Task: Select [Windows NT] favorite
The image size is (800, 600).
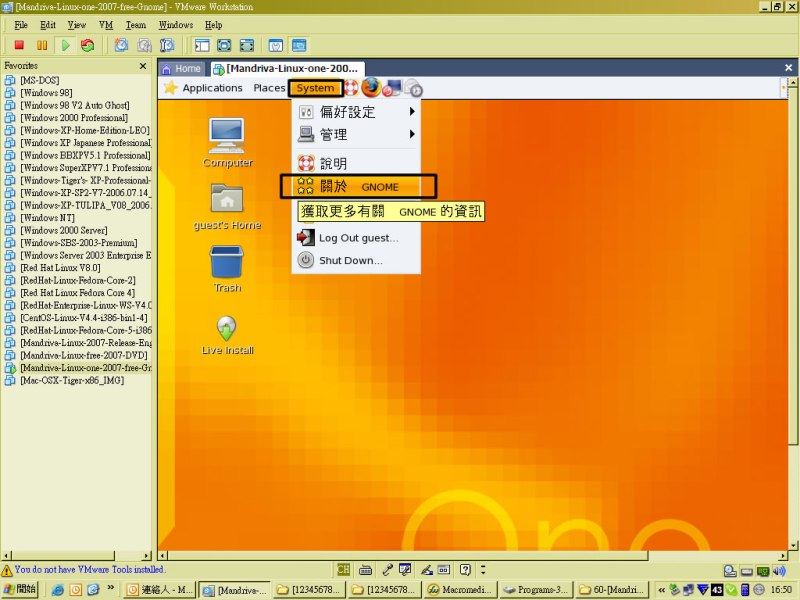Action: pyautogui.click(x=47, y=217)
